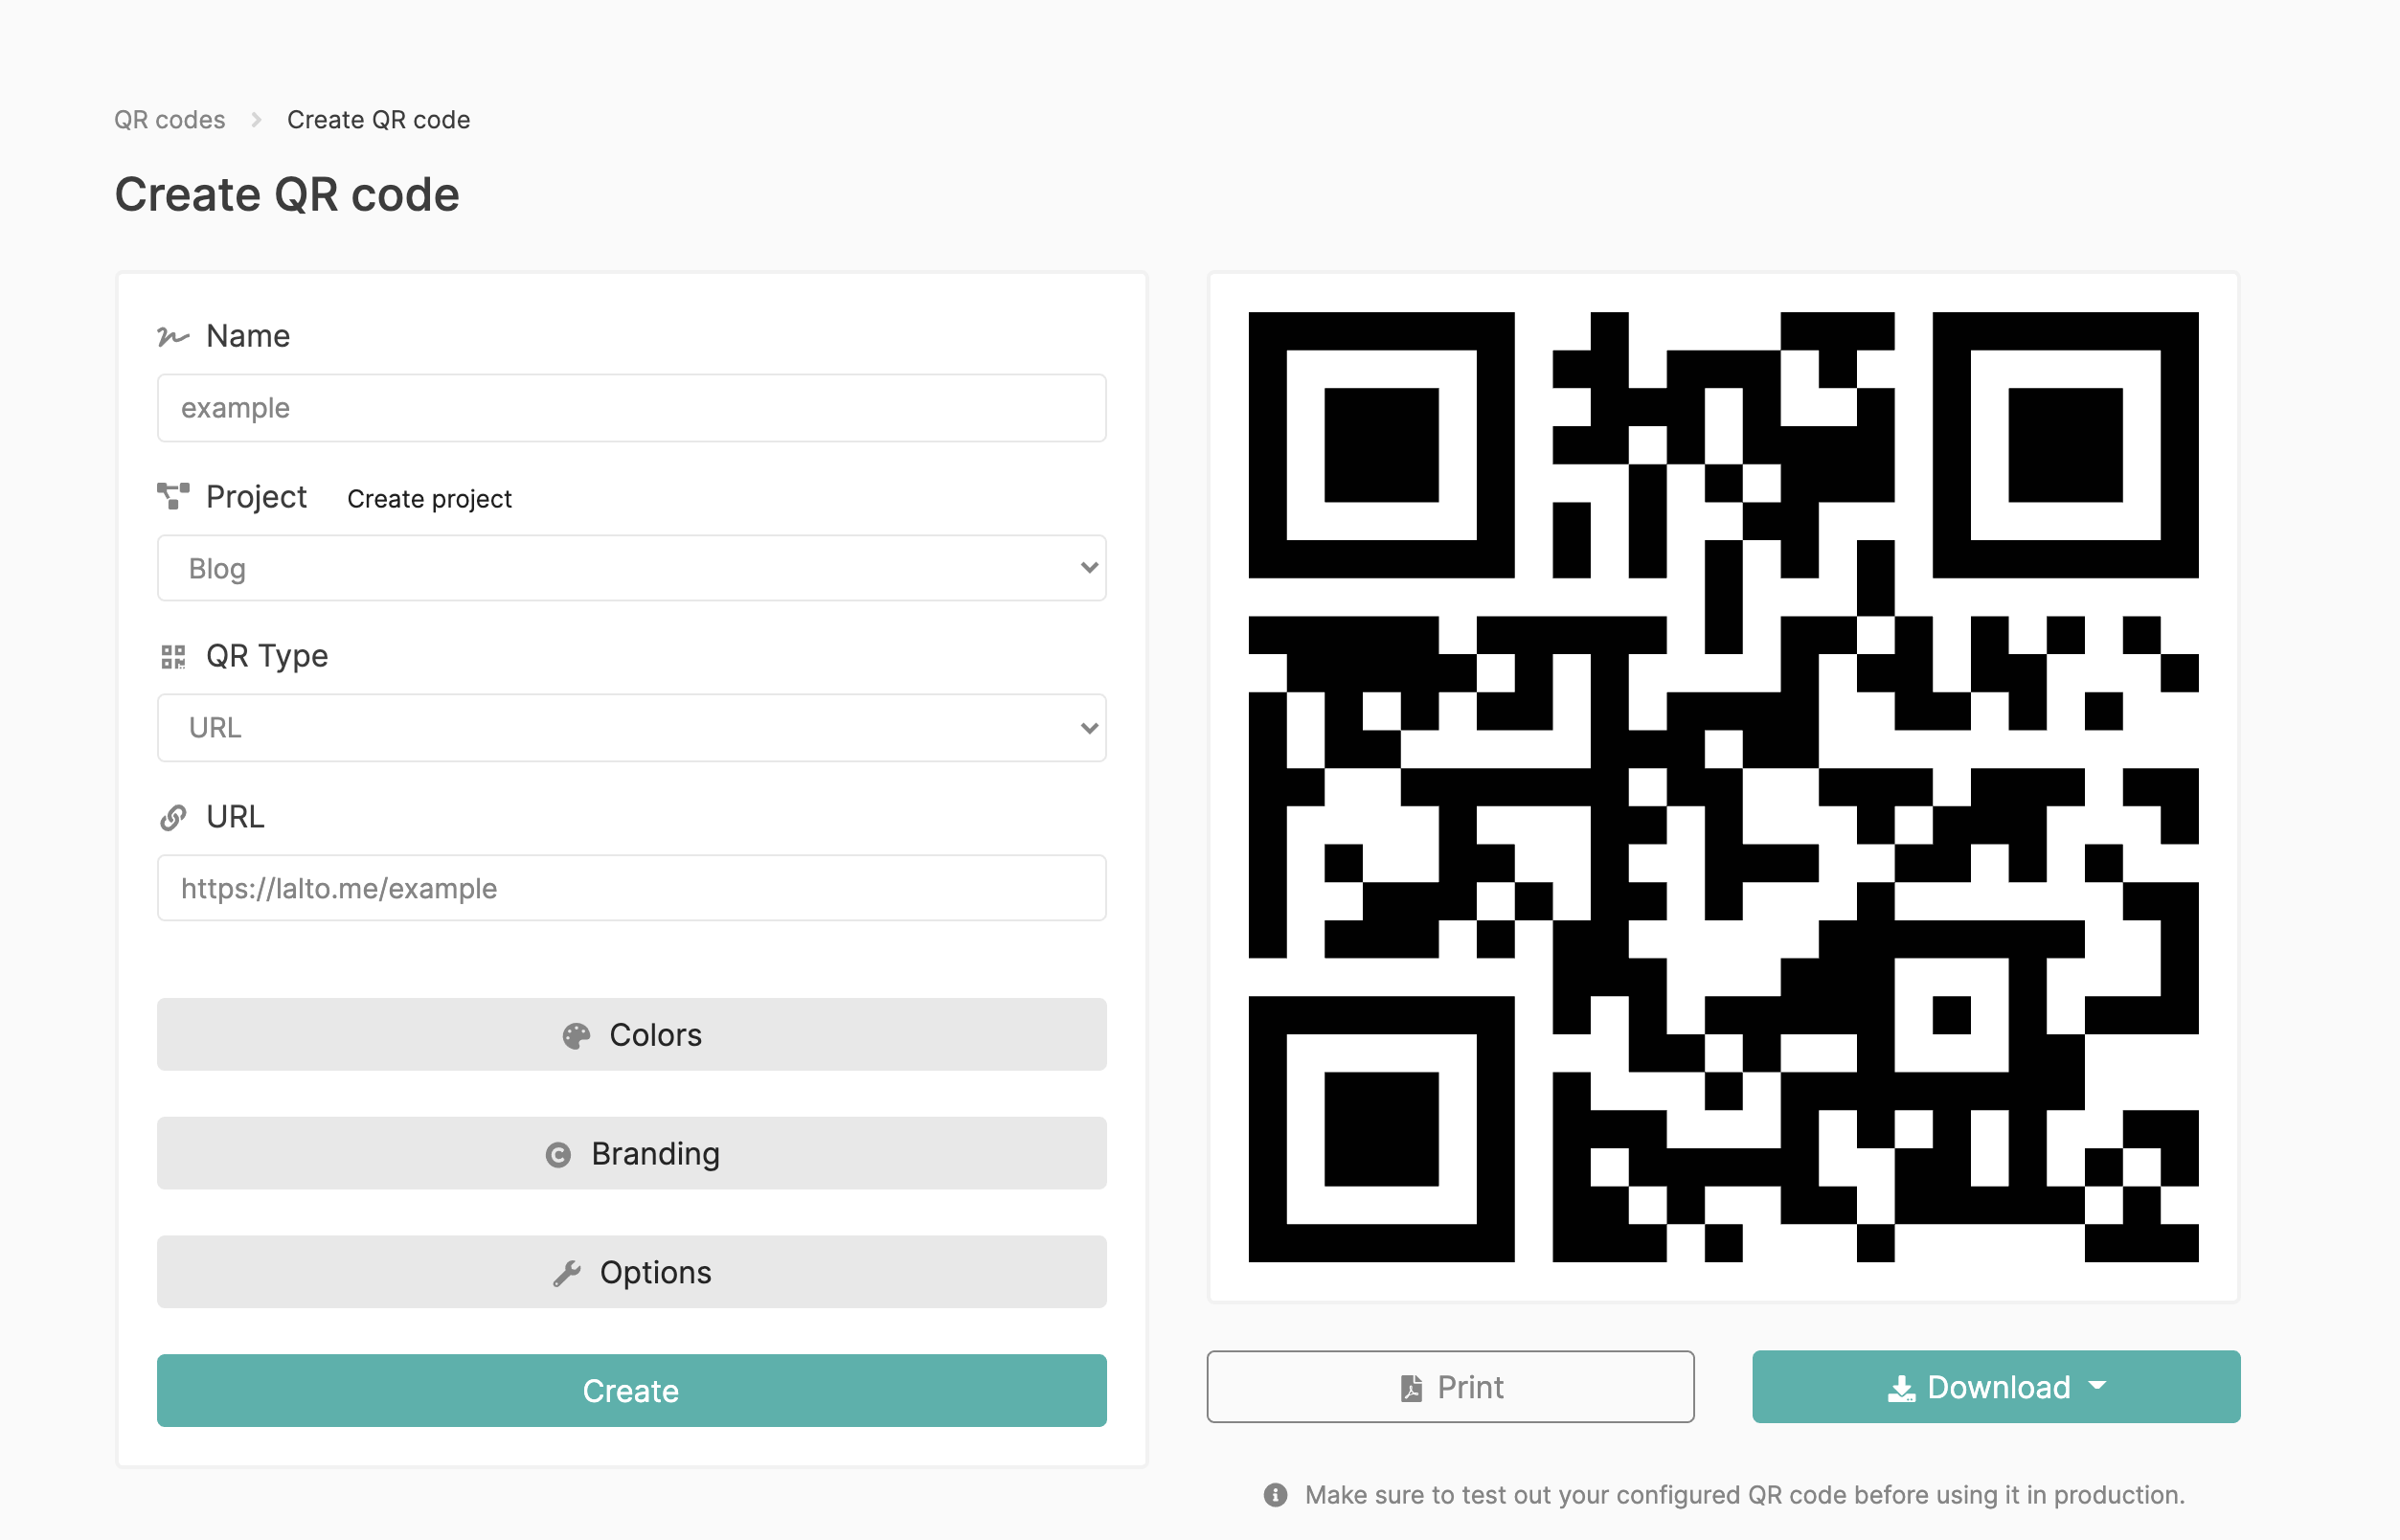Open the Project dropdown showing Blog
This screenshot has width=2400, height=1540.
point(631,568)
